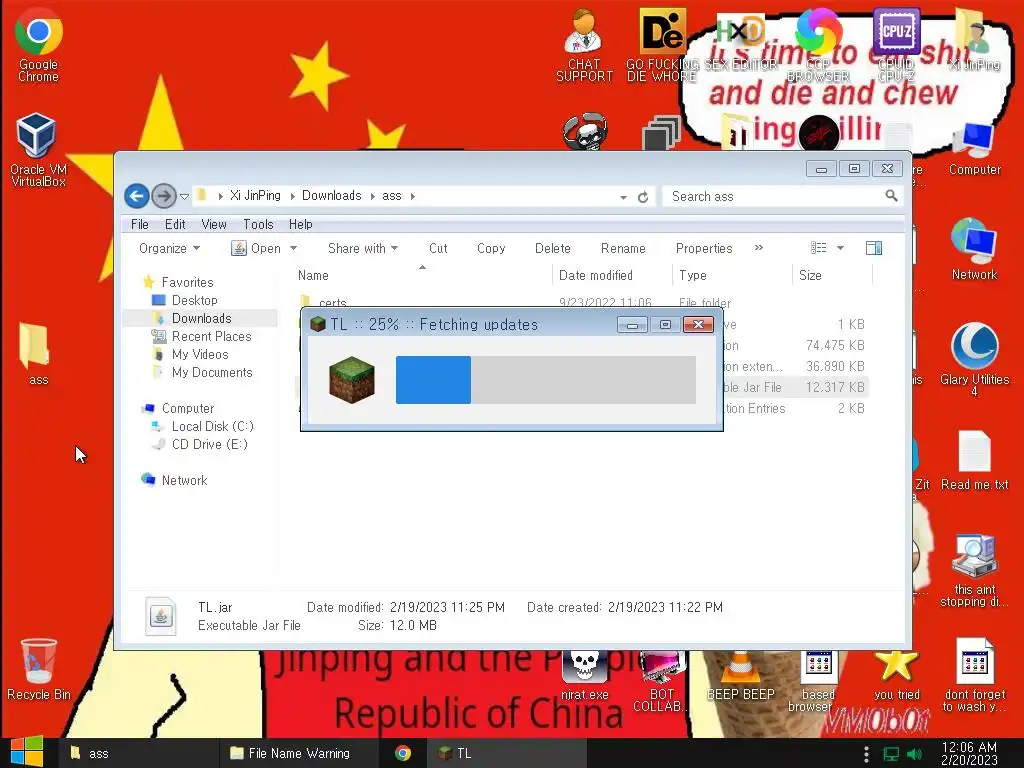The width and height of the screenshot is (1024, 768).
Task: Select Local Disk (C:) in navigation pane
Action: (x=212, y=426)
